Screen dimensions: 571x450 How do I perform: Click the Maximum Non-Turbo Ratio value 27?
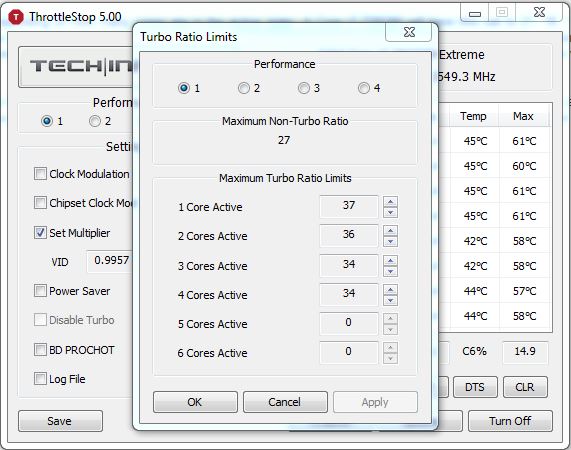point(284,140)
